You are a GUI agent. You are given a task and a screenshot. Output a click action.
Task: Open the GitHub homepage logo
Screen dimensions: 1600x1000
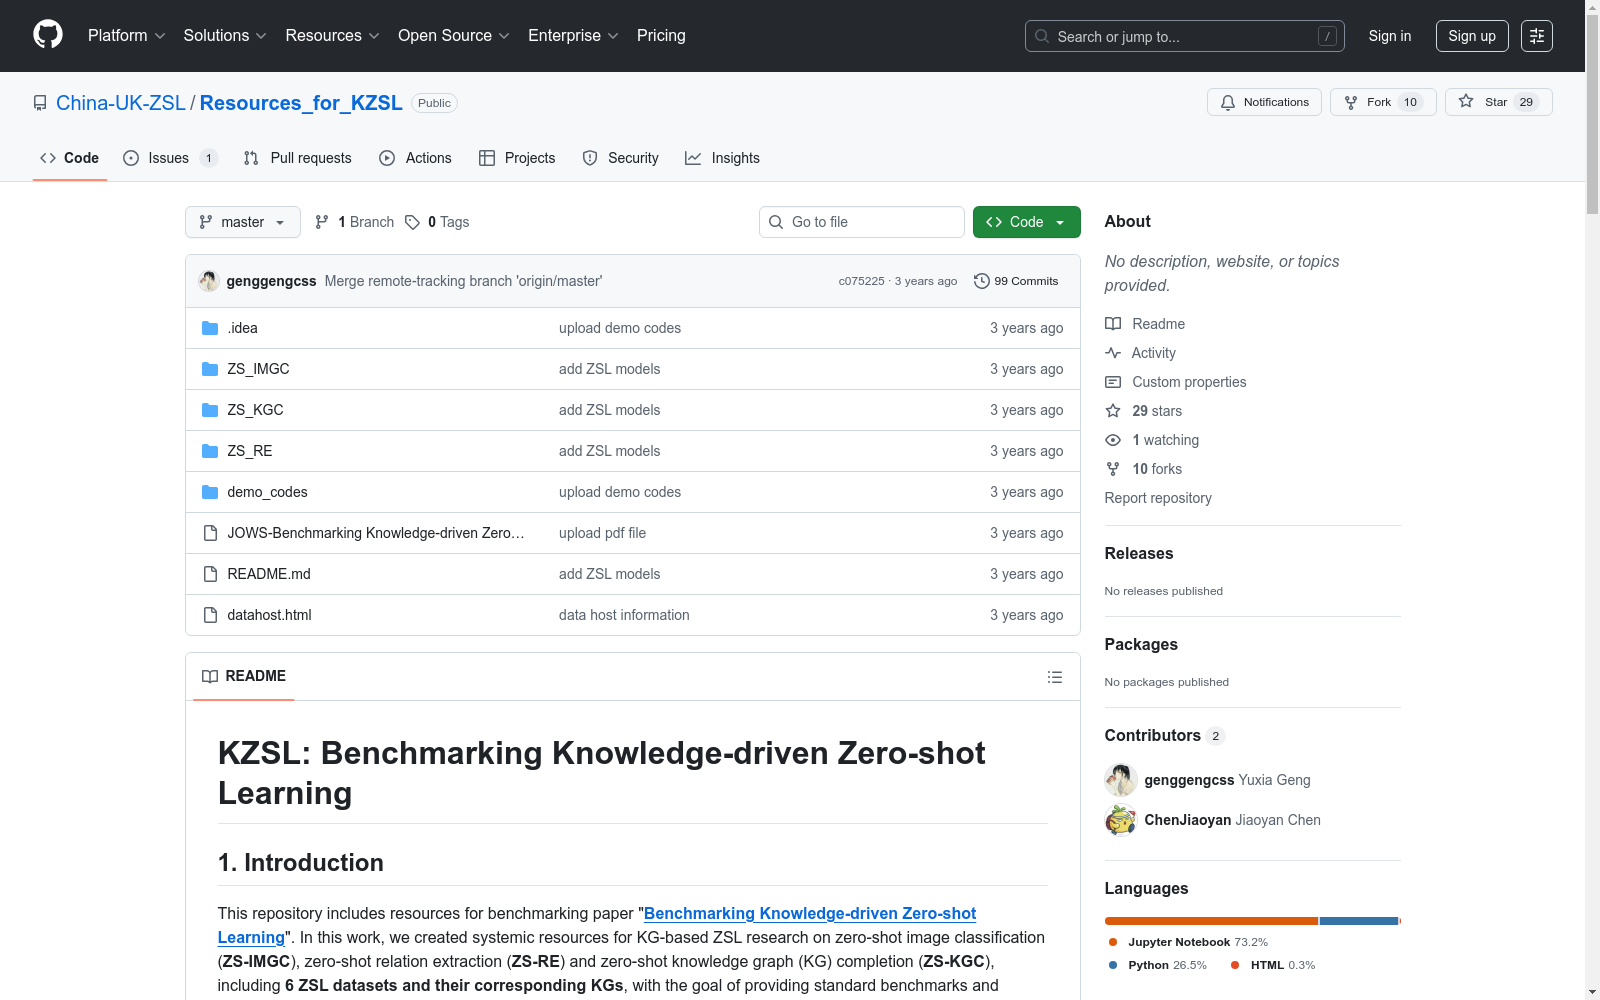pyautogui.click(x=48, y=35)
